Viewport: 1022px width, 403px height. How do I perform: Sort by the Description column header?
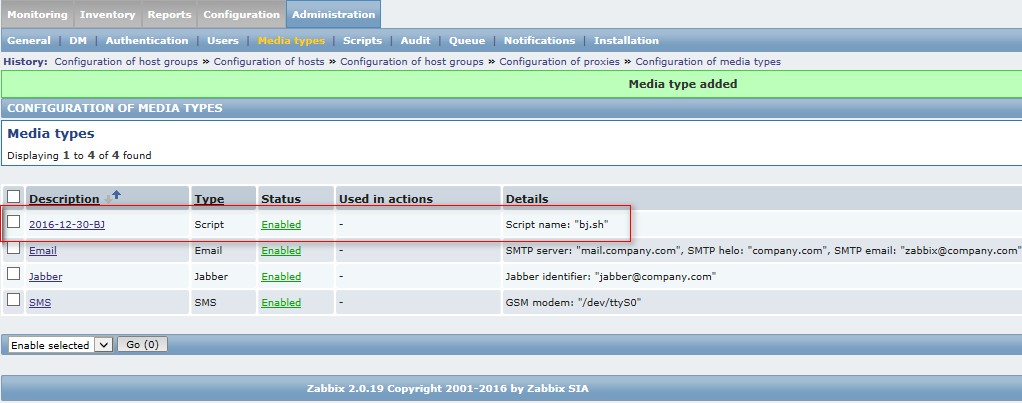tap(64, 199)
